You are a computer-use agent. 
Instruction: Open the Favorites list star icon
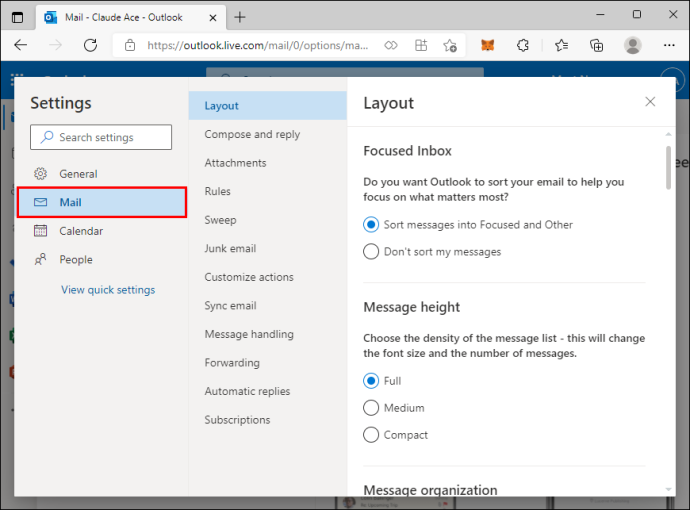click(x=561, y=45)
